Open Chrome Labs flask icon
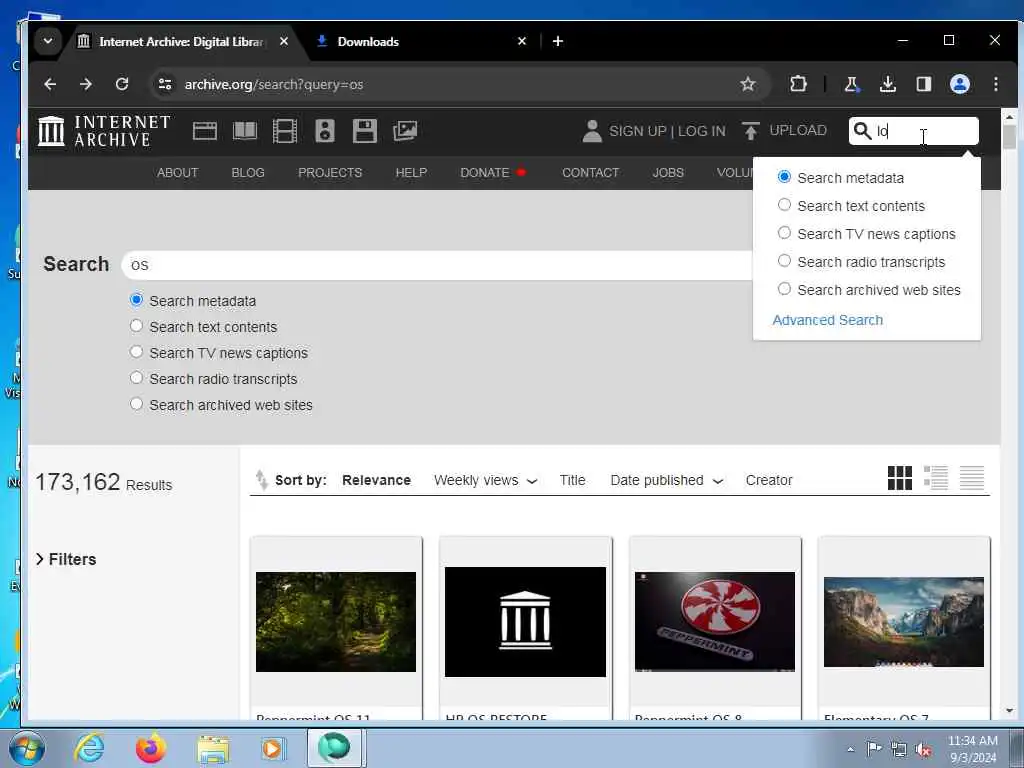Screen dimensions: 1024x768 [851, 84]
